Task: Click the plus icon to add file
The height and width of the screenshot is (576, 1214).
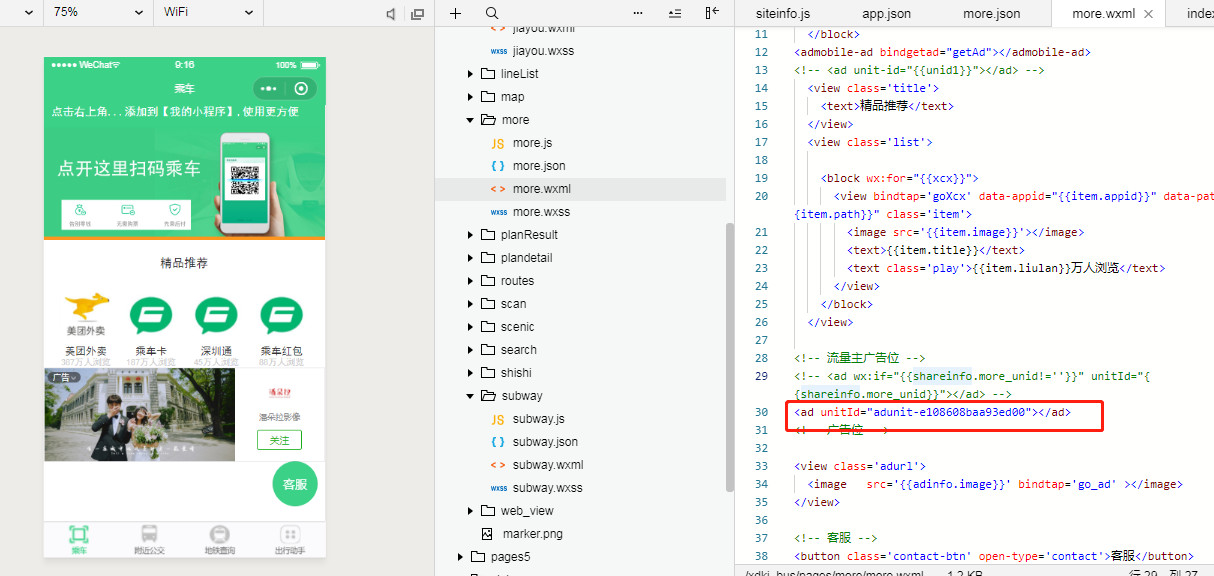Action: 456,13
